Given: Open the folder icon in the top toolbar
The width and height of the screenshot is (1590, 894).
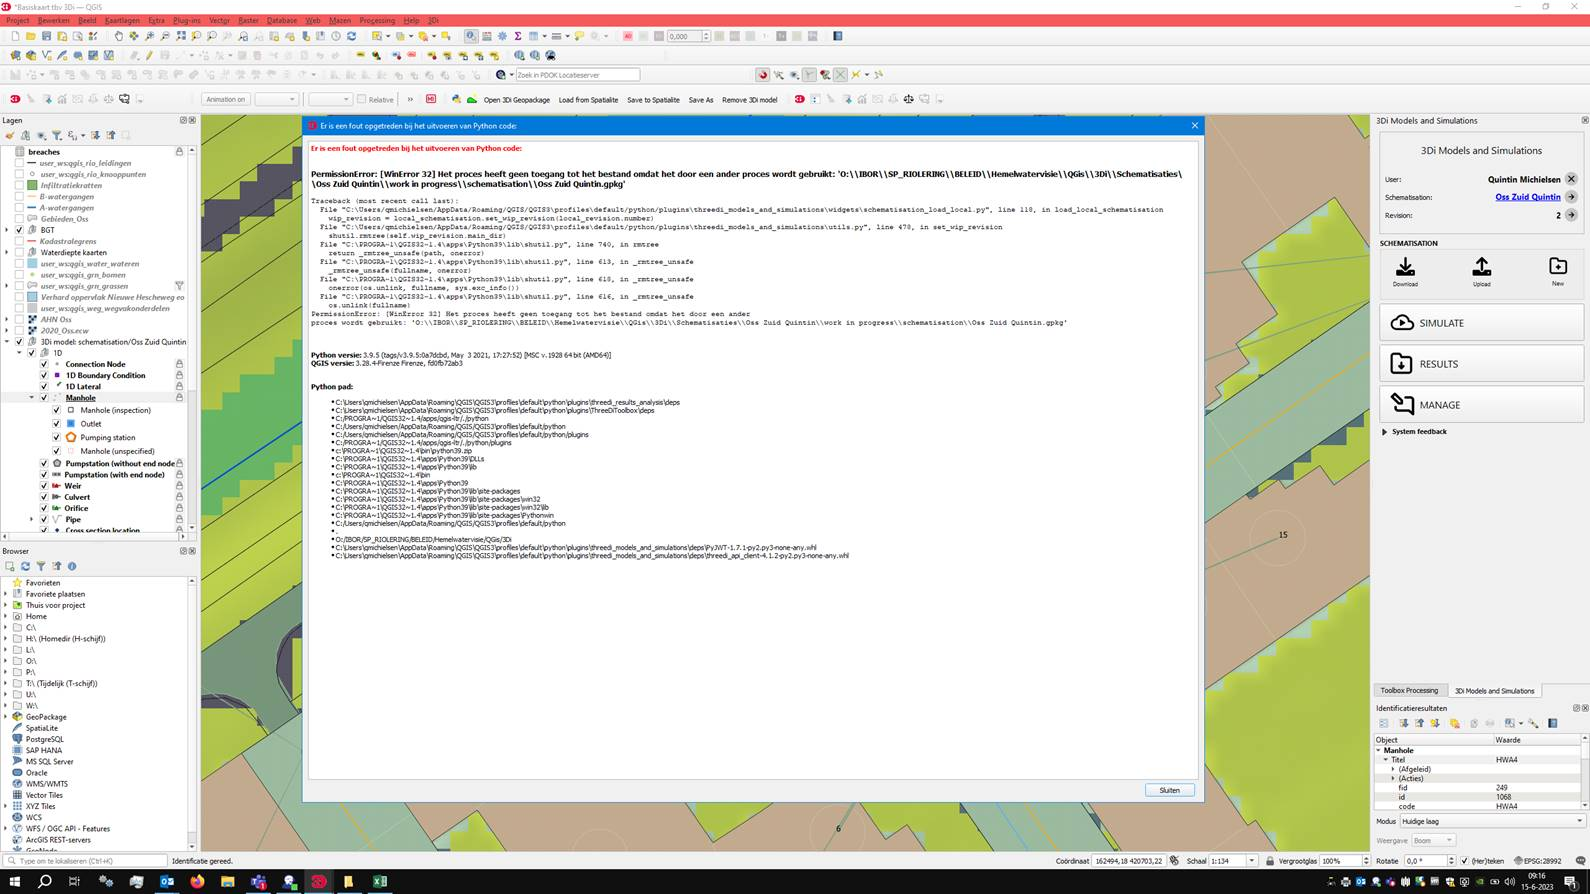Looking at the screenshot, I should click(x=30, y=36).
